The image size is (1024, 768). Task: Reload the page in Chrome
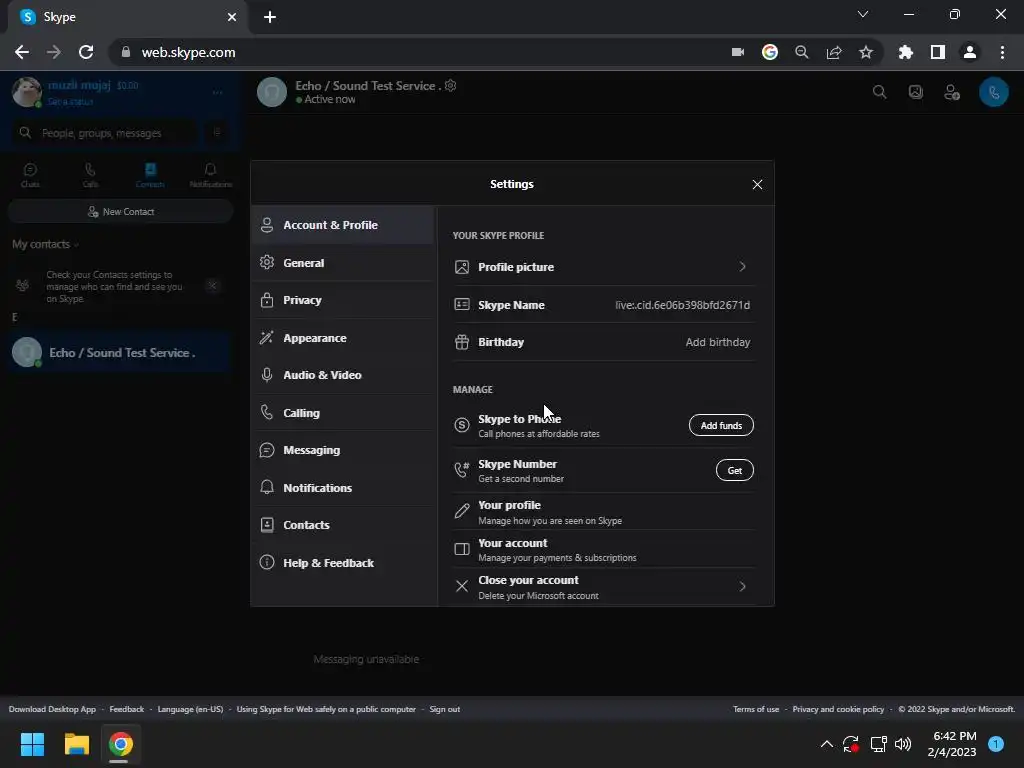86,52
